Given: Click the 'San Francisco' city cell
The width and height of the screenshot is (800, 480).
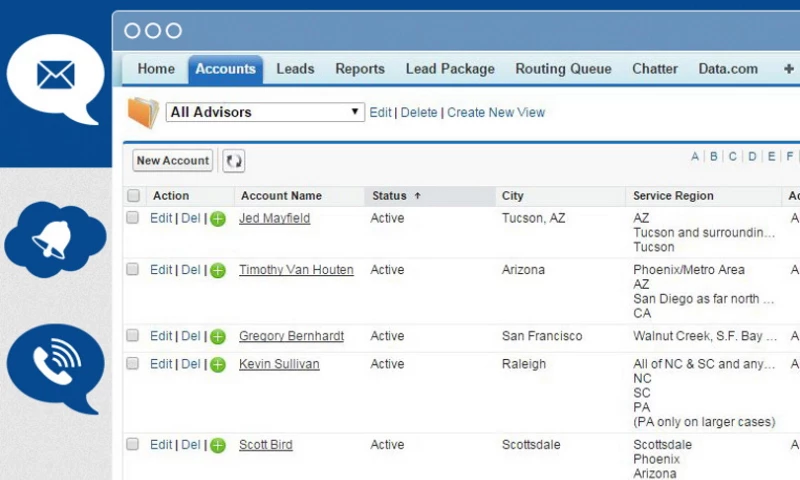Looking at the screenshot, I should tap(542, 336).
